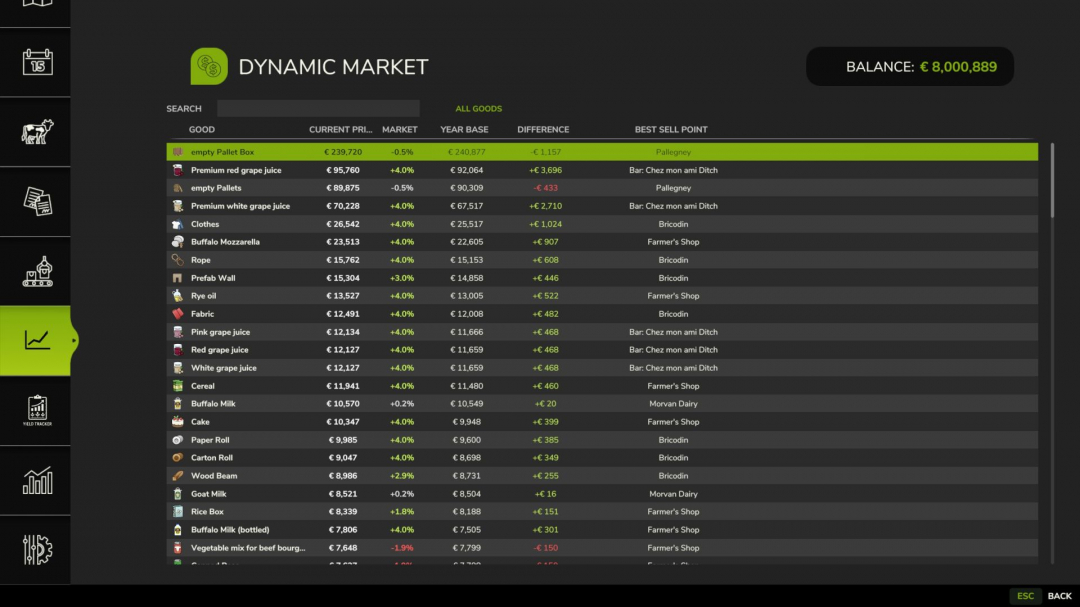Viewport: 1080px width, 607px height.
Task: Click the +€ 3,696 difference cell
Action: tap(546, 170)
